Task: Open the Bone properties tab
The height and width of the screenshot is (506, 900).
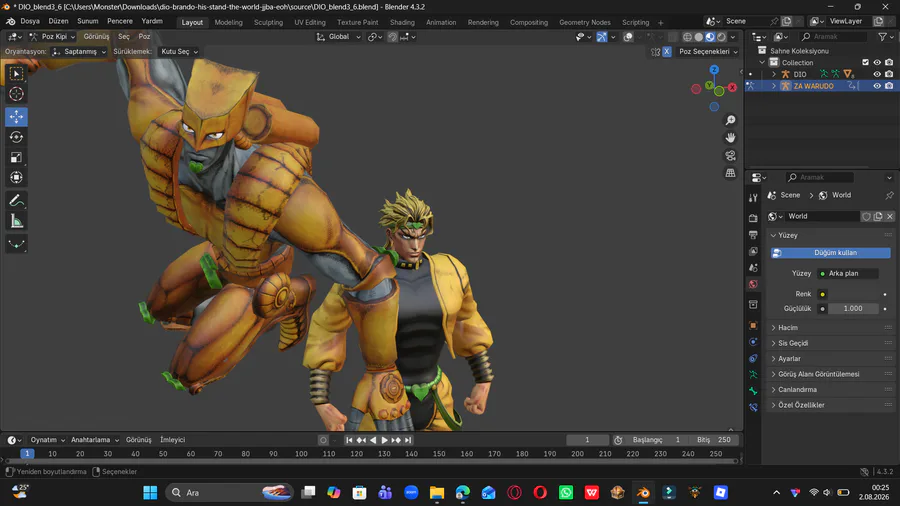Action: tap(753, 391)
